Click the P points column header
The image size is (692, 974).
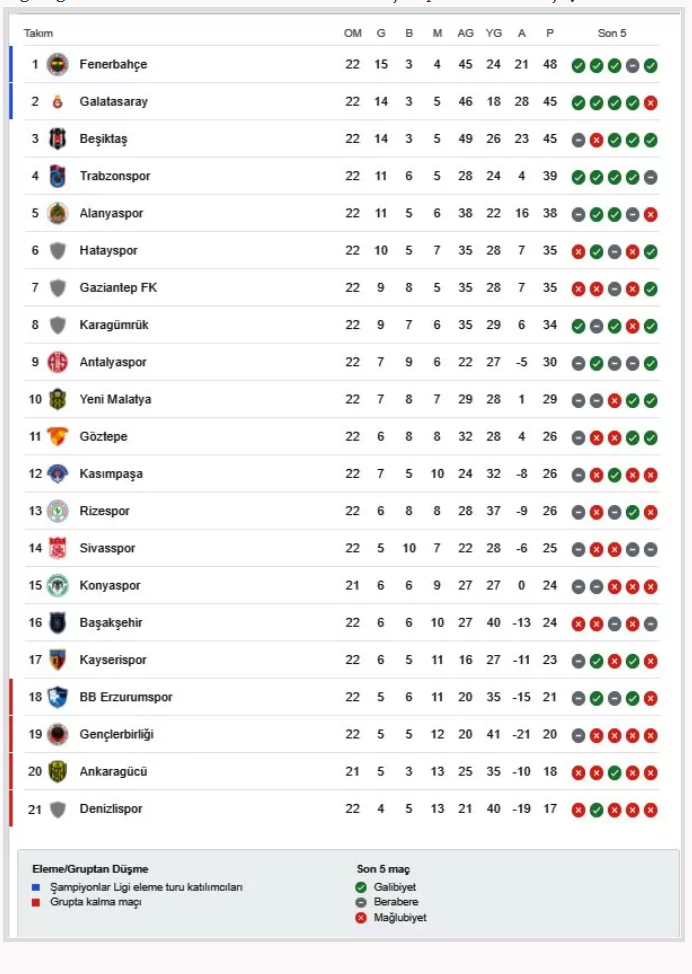click(550, 33)
